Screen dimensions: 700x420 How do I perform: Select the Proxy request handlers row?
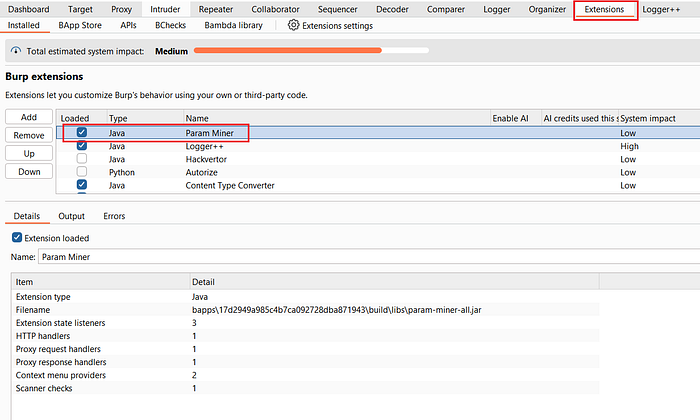306,349
